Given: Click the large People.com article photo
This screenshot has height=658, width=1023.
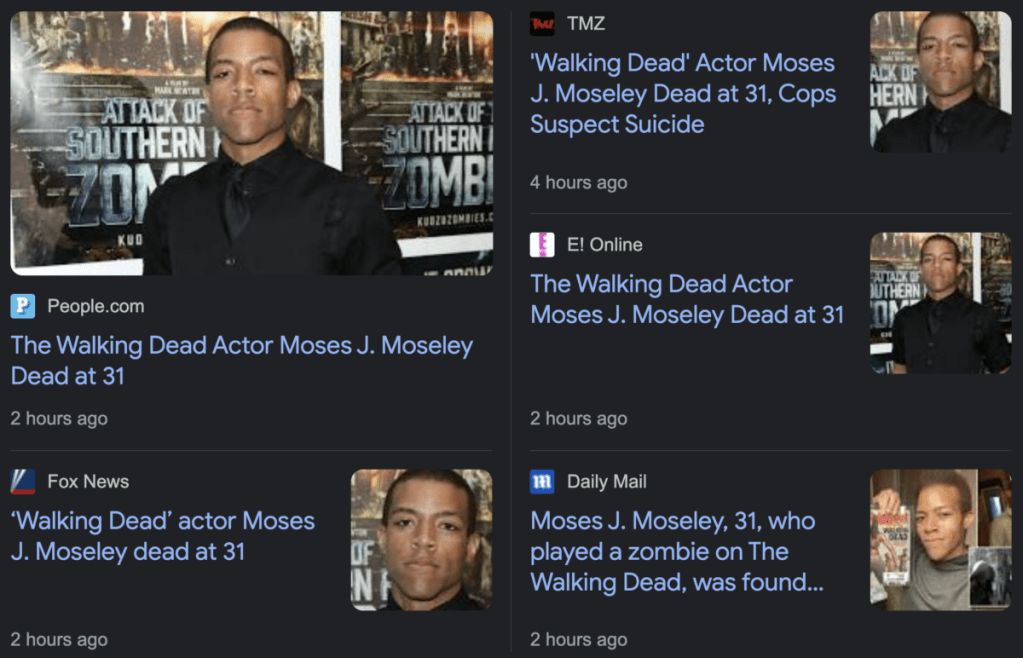Looking at the screenshot, I should pyautogui.click(x=252, y=143).
